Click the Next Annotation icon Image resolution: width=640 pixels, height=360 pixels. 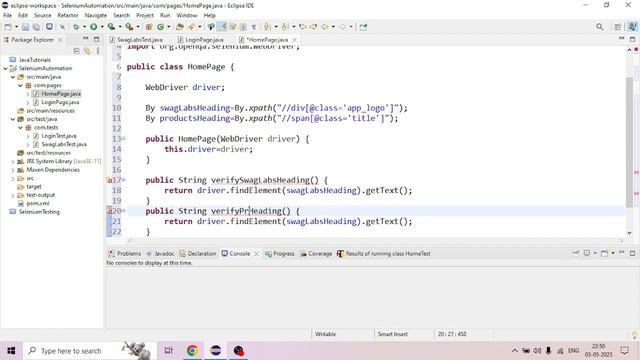click(x=267, y=27)
